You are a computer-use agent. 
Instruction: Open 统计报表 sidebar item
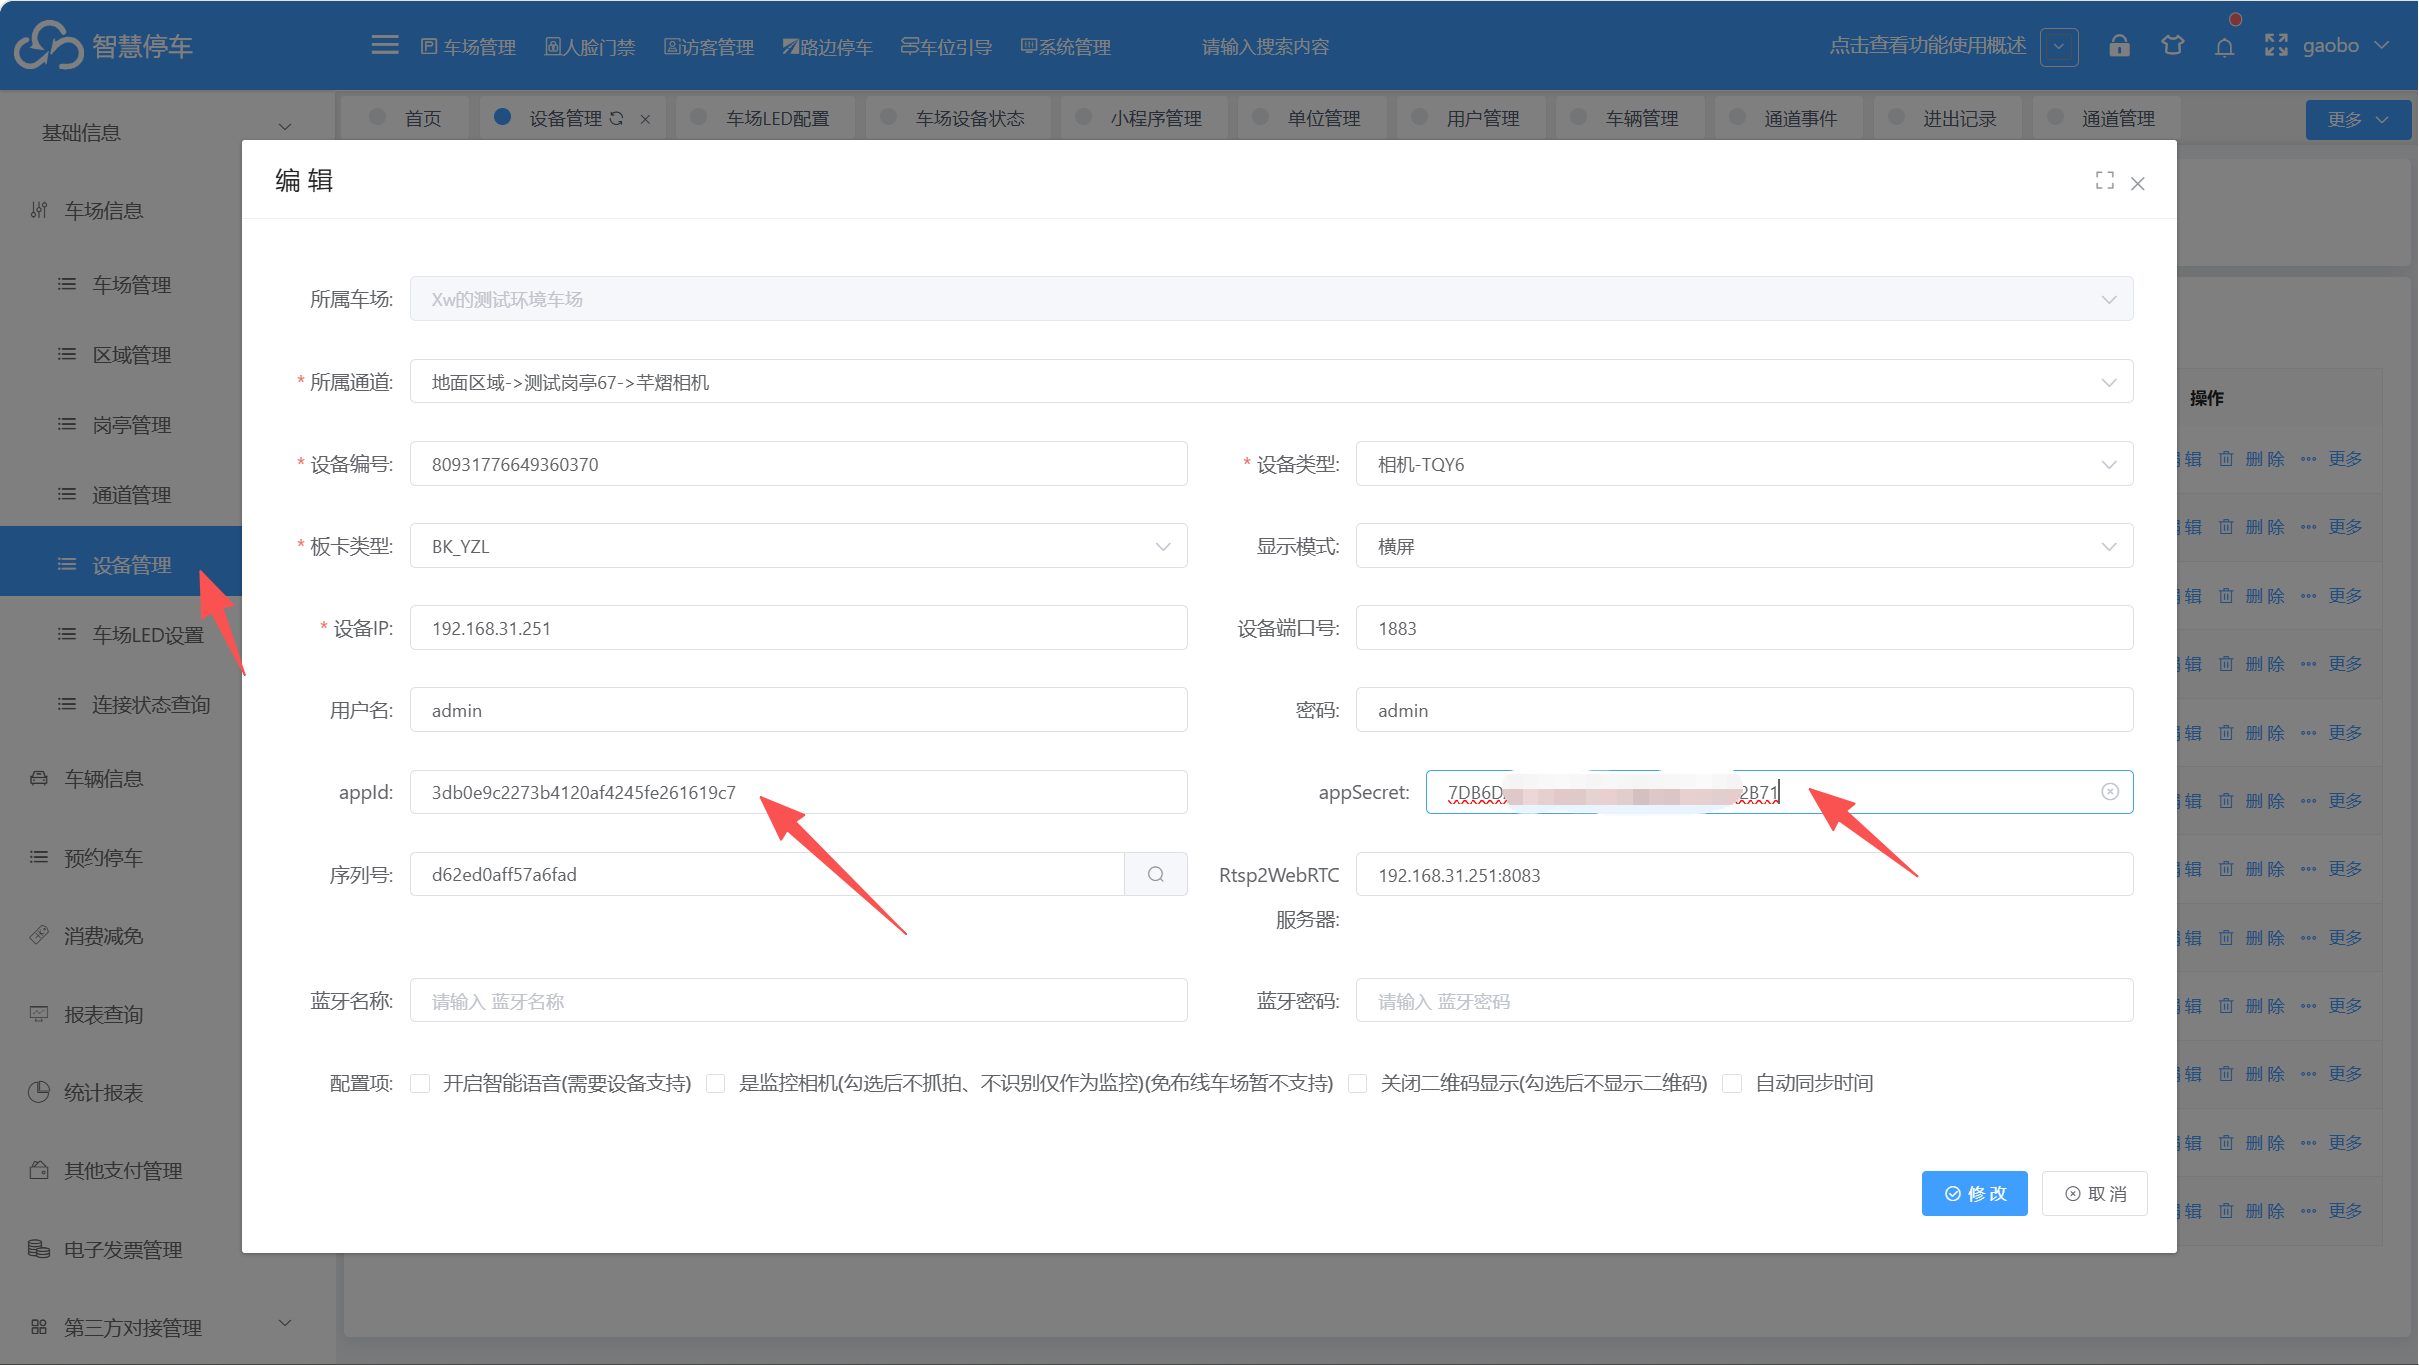tap(104, 1093)
